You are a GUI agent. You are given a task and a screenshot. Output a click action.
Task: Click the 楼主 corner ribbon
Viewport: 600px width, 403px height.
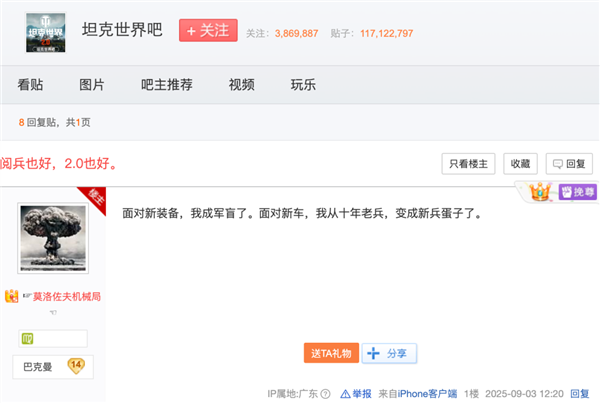tap(96, 197)
